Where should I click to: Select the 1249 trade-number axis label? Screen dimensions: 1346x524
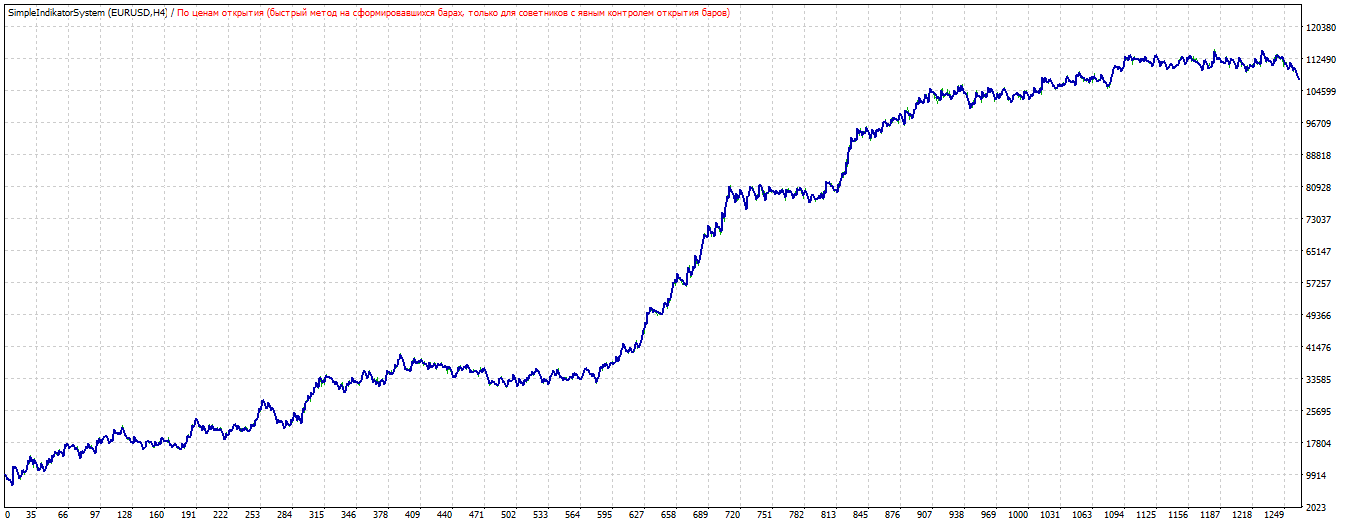1274,516
